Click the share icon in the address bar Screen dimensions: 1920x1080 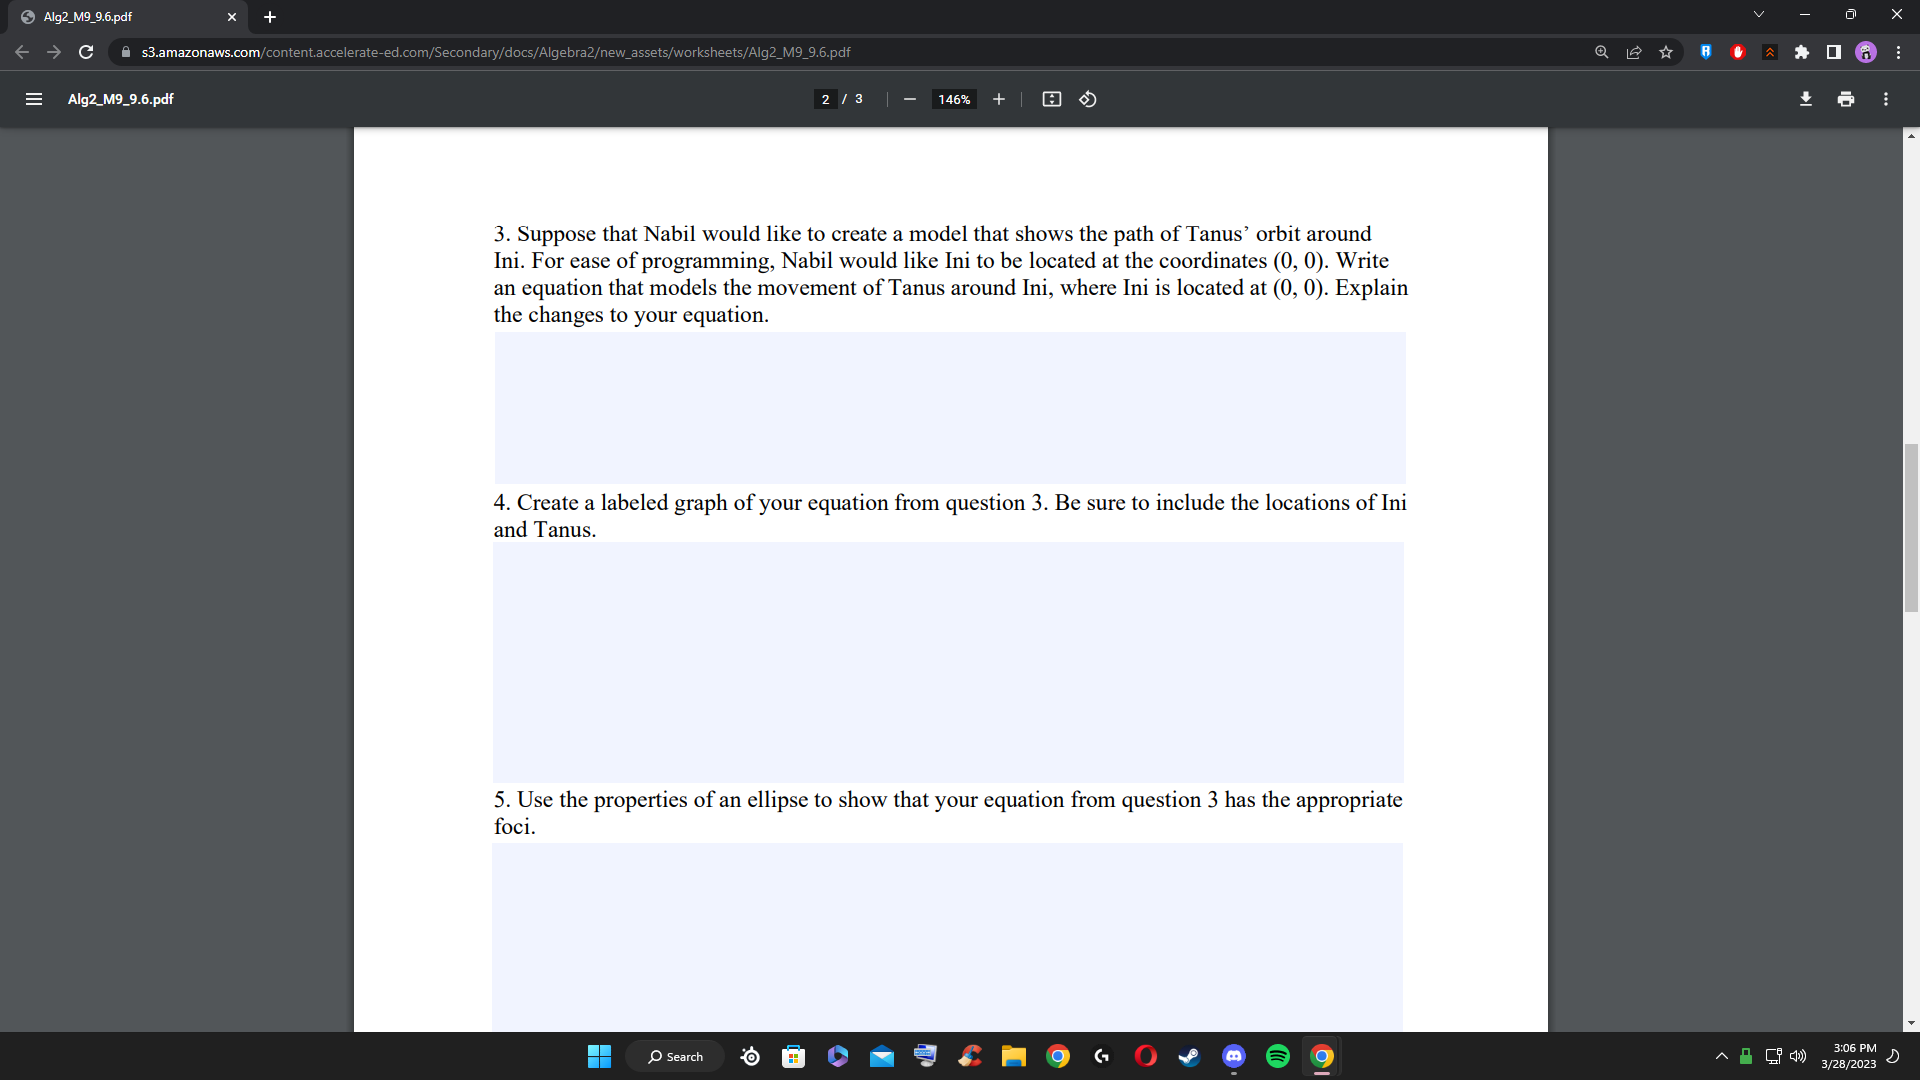(x=1633, y=52)
